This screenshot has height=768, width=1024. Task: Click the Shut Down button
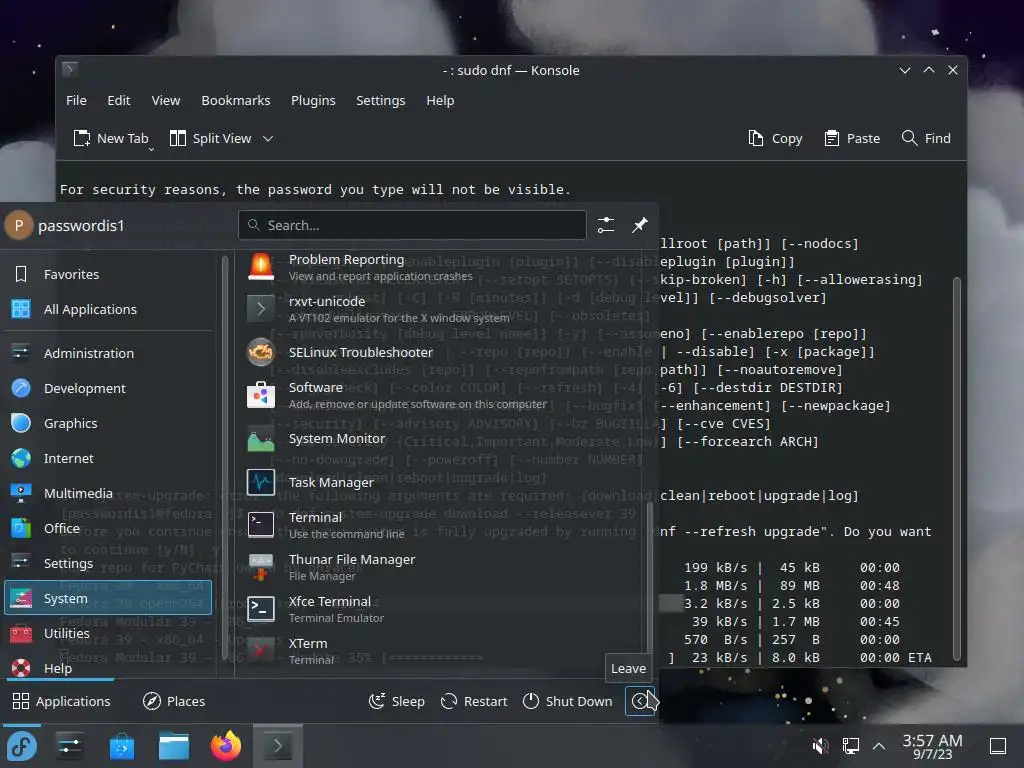tap(568, 701)
